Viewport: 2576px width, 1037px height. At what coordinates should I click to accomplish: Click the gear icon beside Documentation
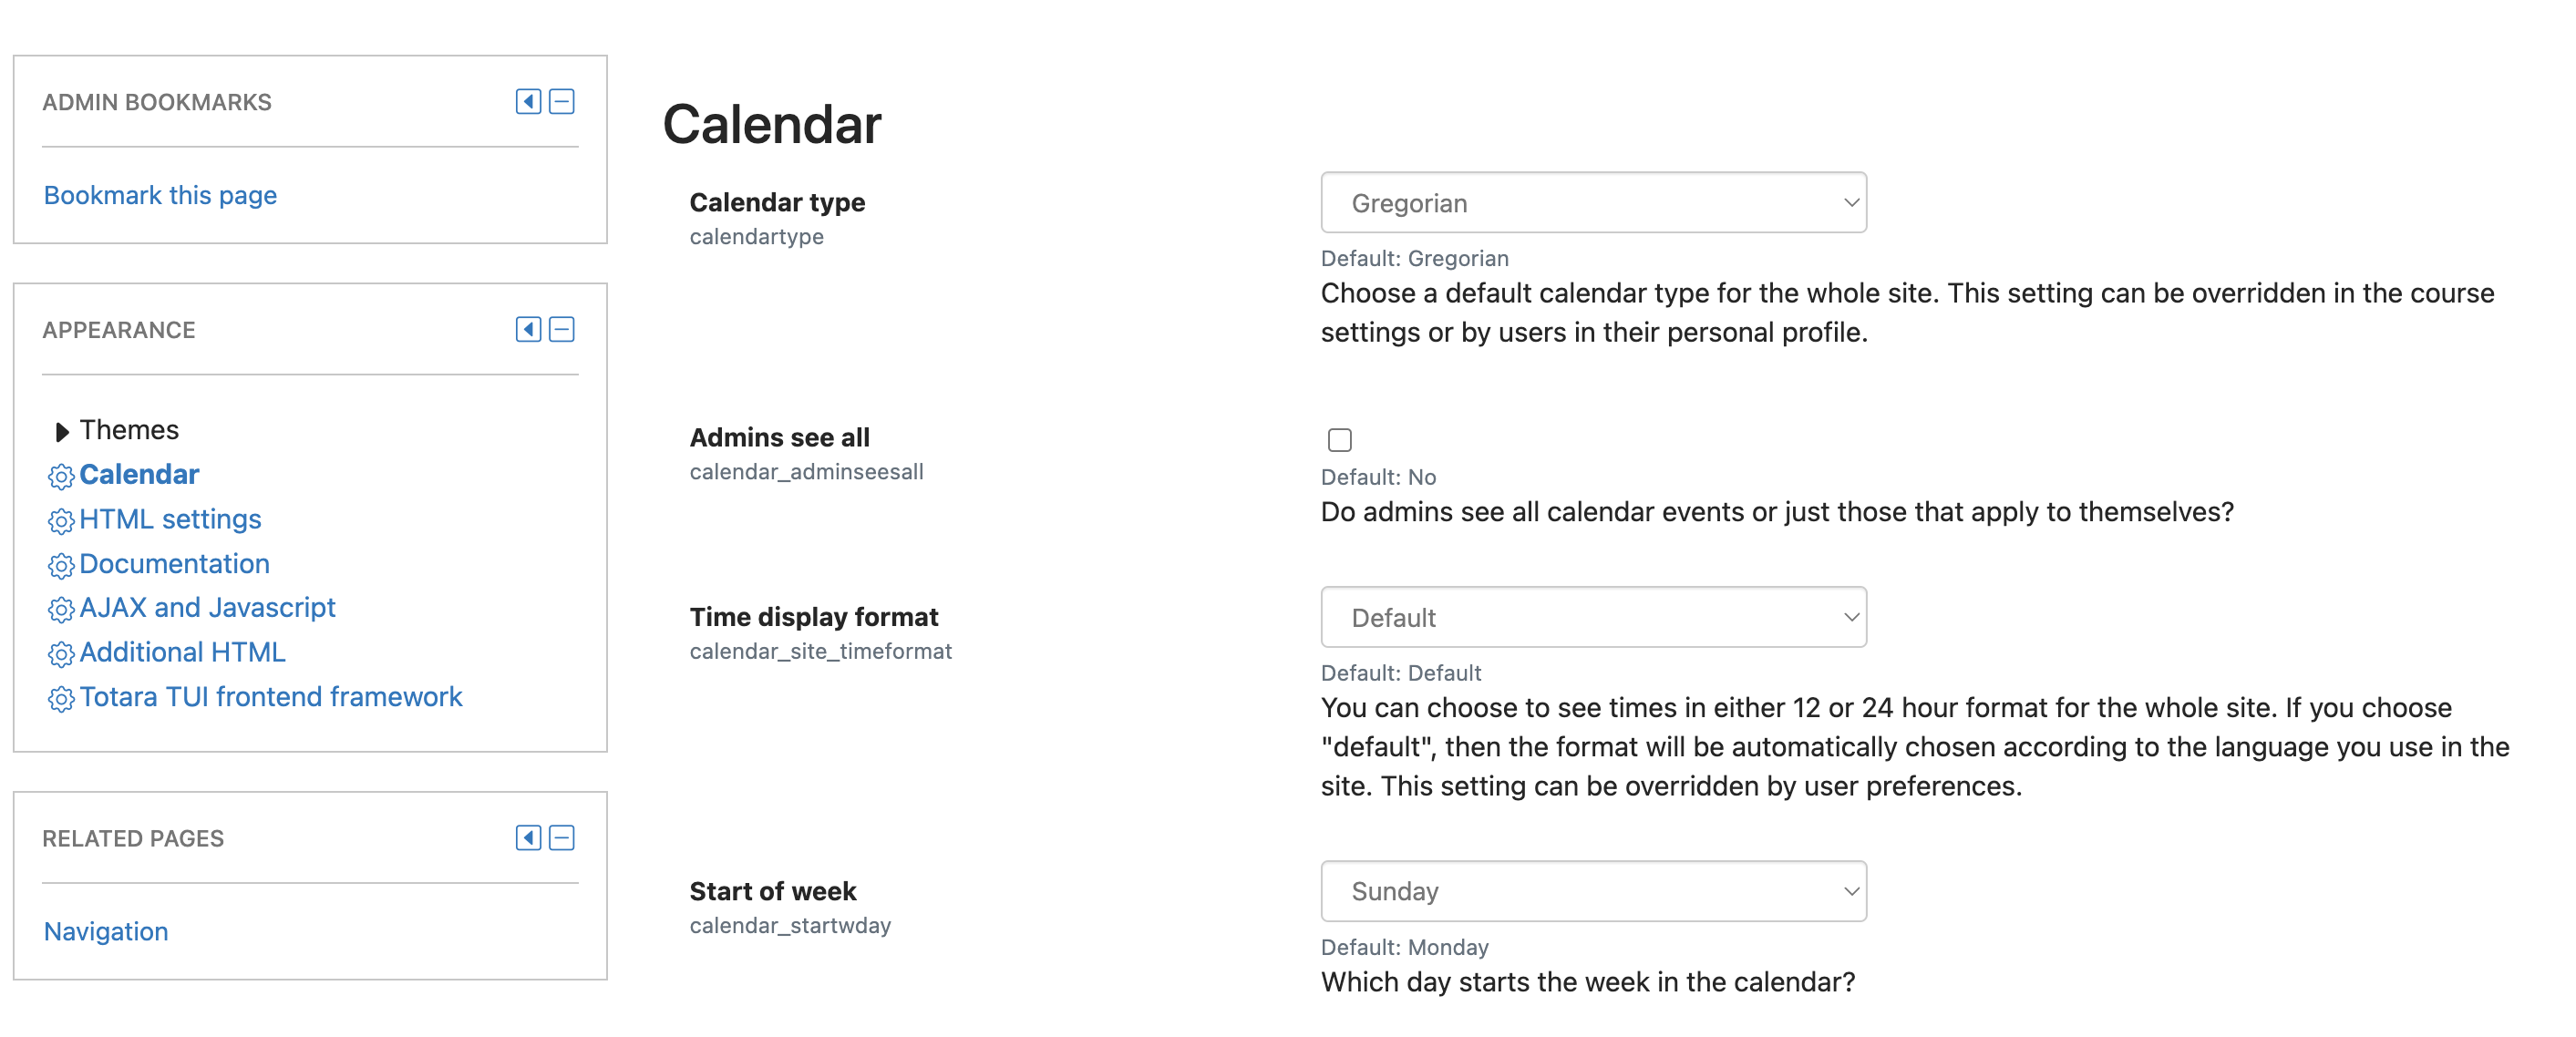point(61,566)
